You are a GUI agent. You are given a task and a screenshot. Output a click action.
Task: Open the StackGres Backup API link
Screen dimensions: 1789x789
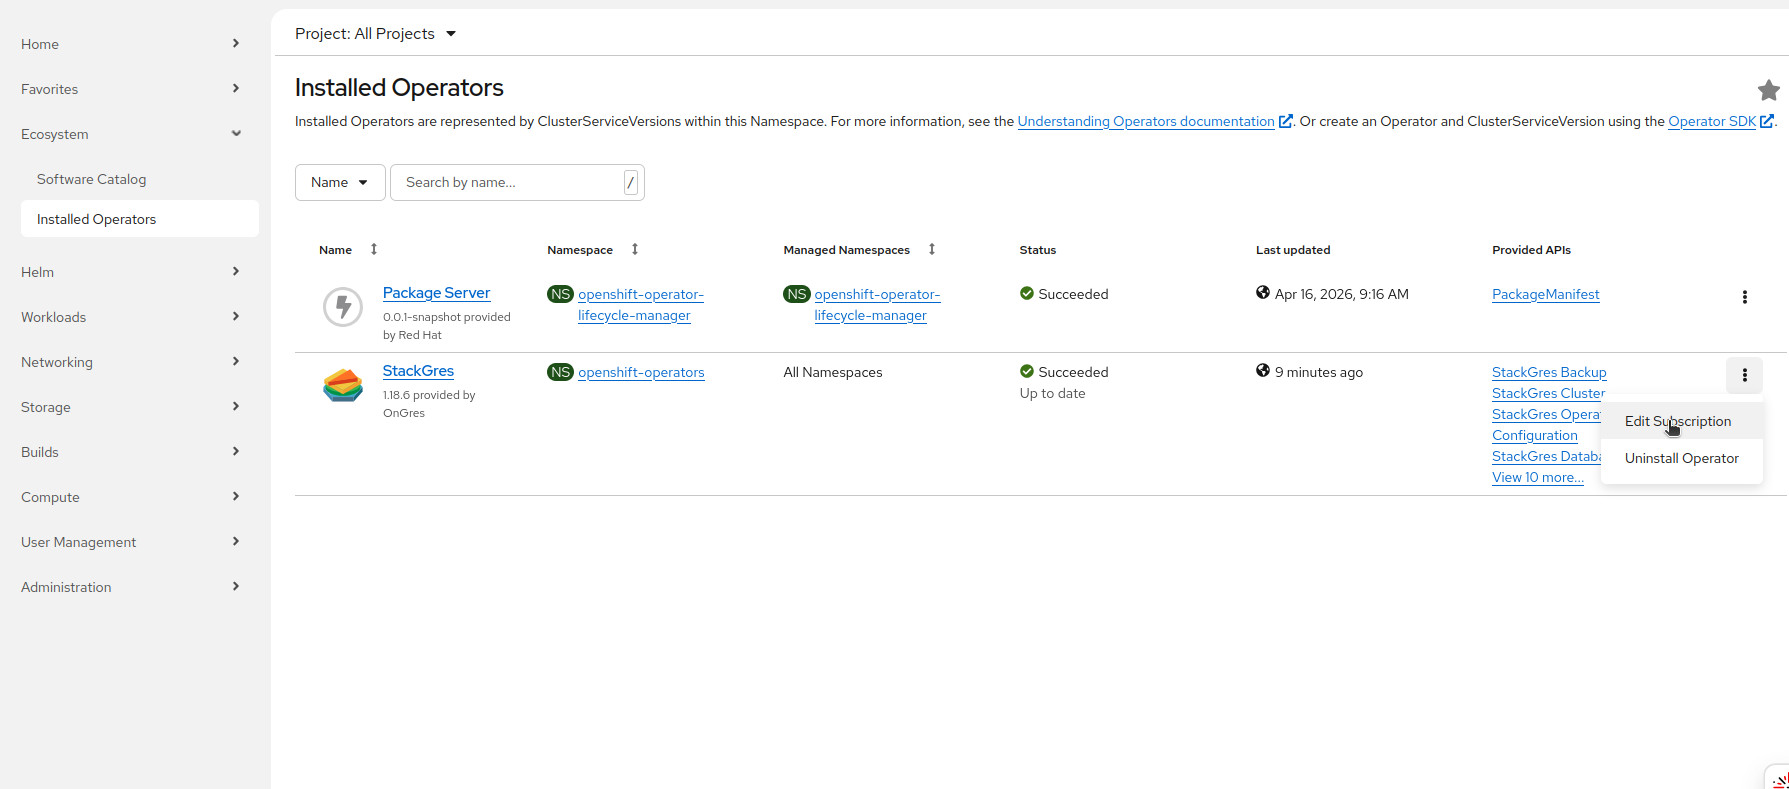click(x=1549, y=372)
